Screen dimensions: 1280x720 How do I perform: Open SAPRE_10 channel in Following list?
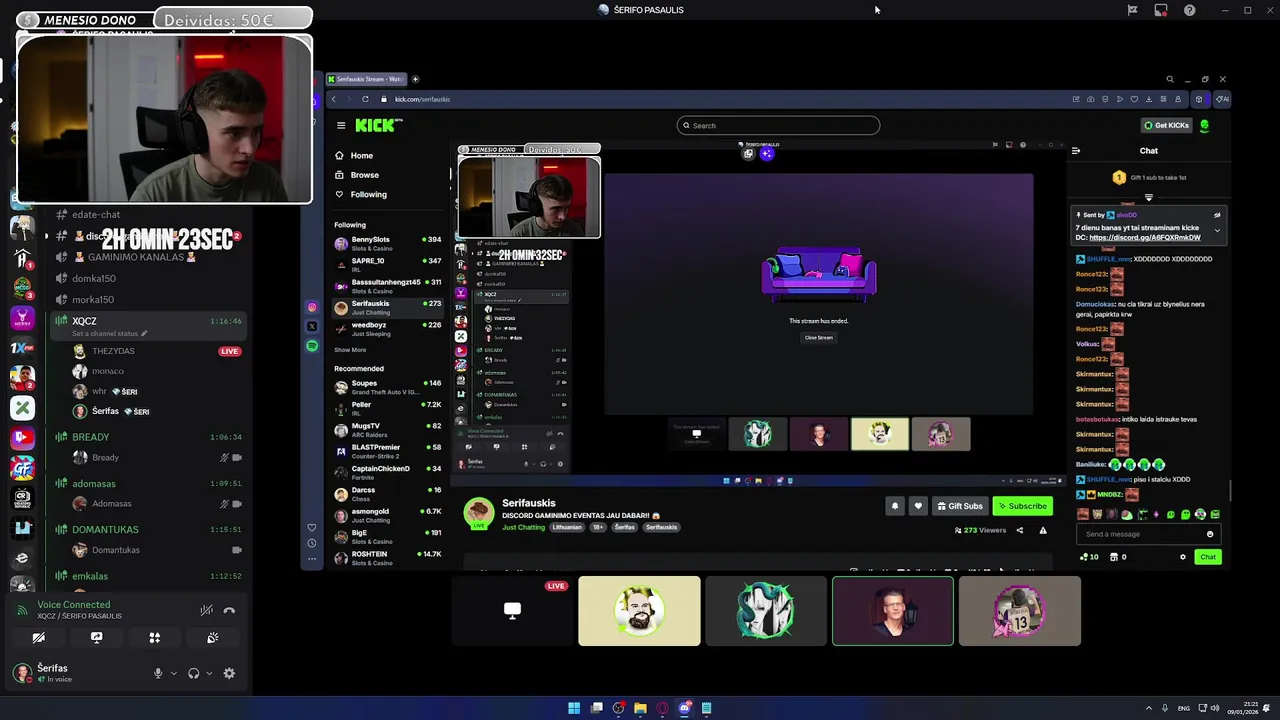tap(388, 264)
